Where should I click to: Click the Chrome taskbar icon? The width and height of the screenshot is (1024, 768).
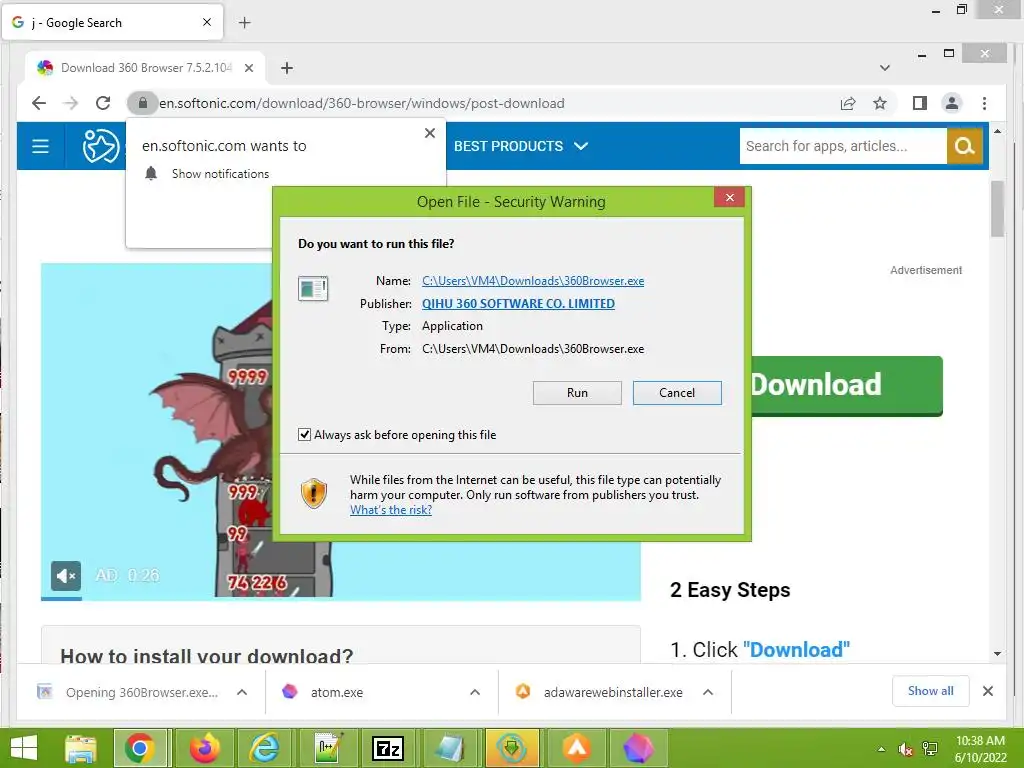point(141,748)
